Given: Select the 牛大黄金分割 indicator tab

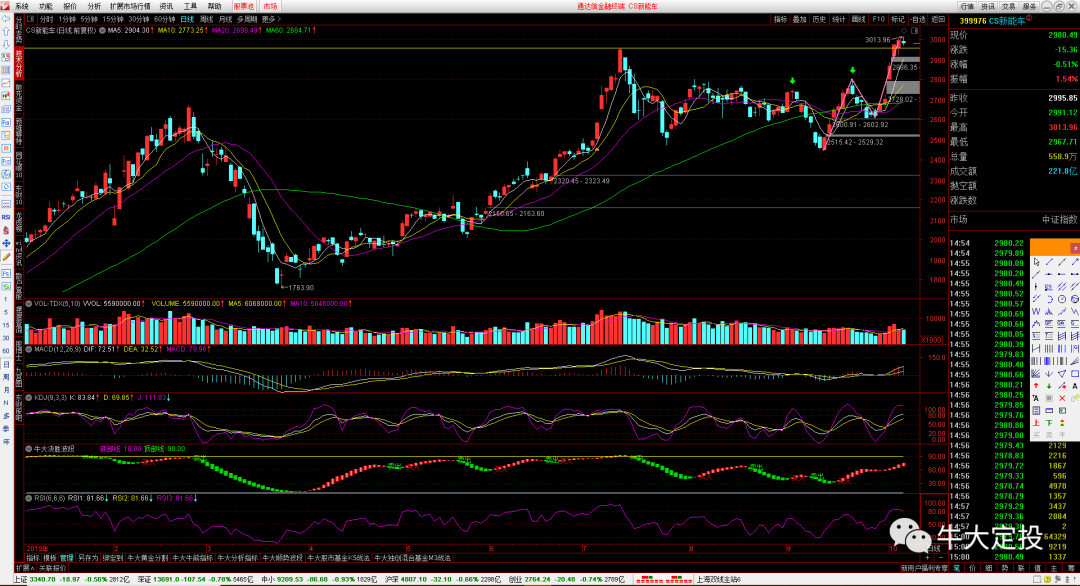Looking at the screenshot, I should [147, 558].
